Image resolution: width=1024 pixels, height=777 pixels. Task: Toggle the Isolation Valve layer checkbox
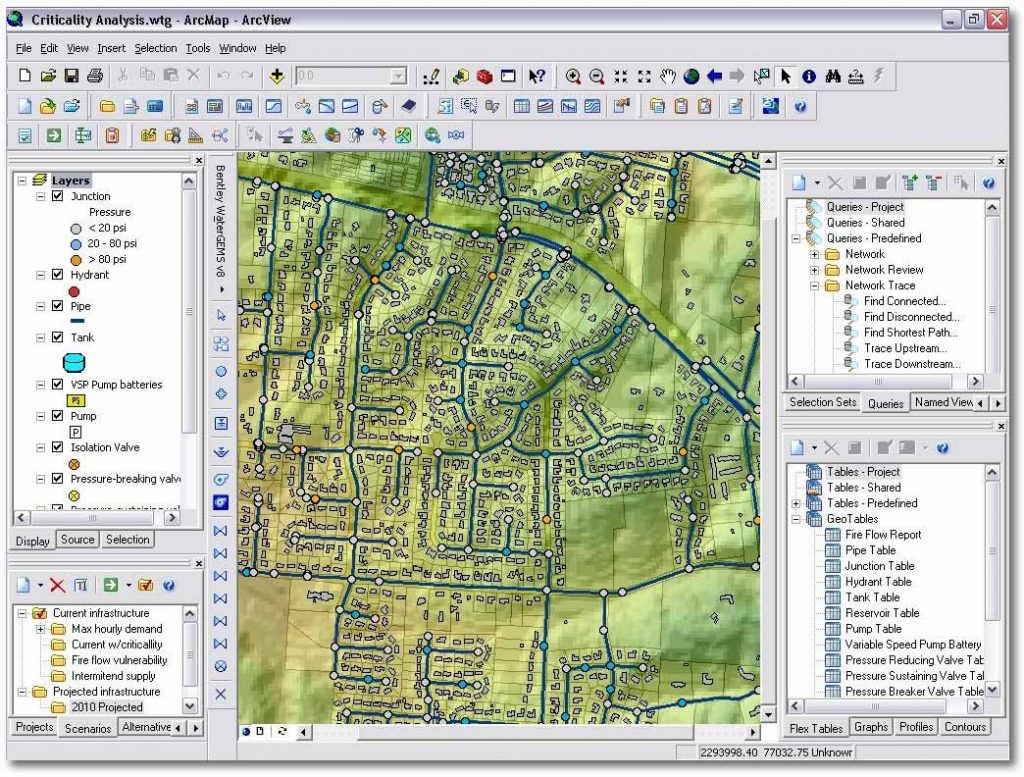[x=57, y=447]
